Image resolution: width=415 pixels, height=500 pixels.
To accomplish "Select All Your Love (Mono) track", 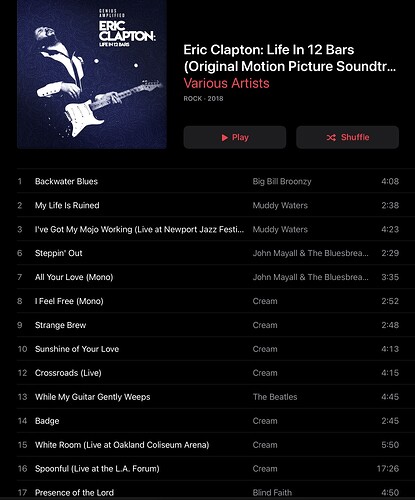I will click(208, 277).
